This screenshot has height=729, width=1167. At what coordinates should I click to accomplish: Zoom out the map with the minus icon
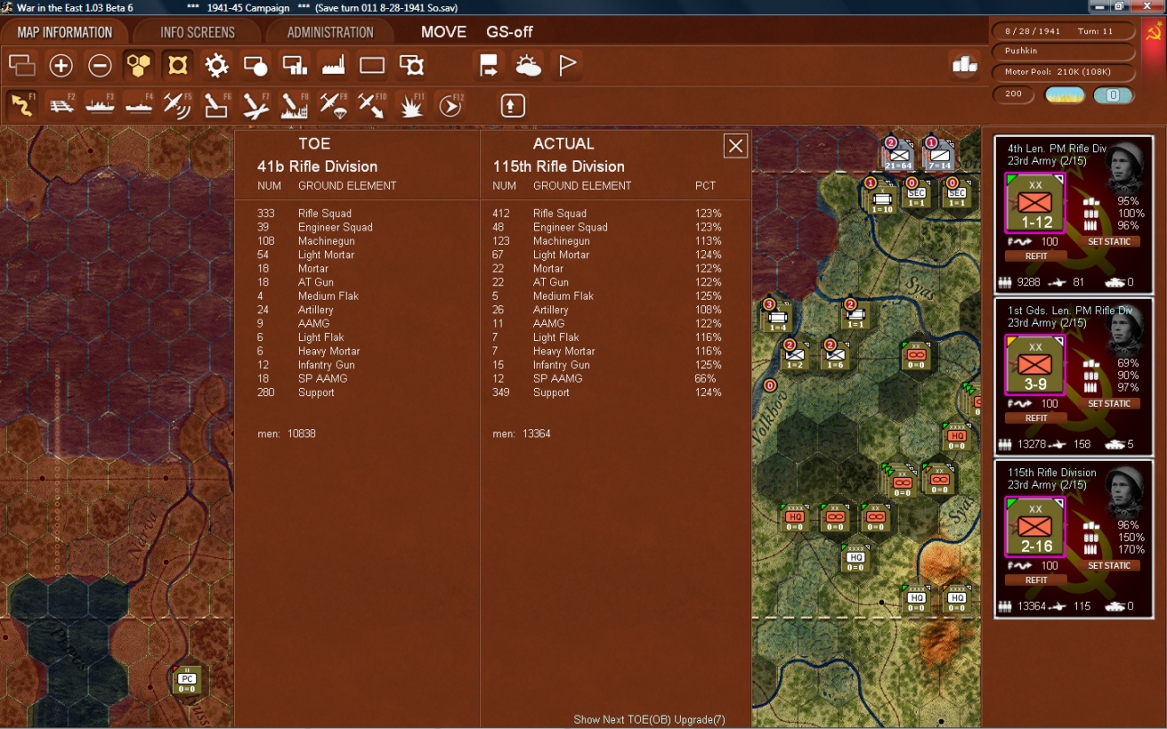[100, 66]
